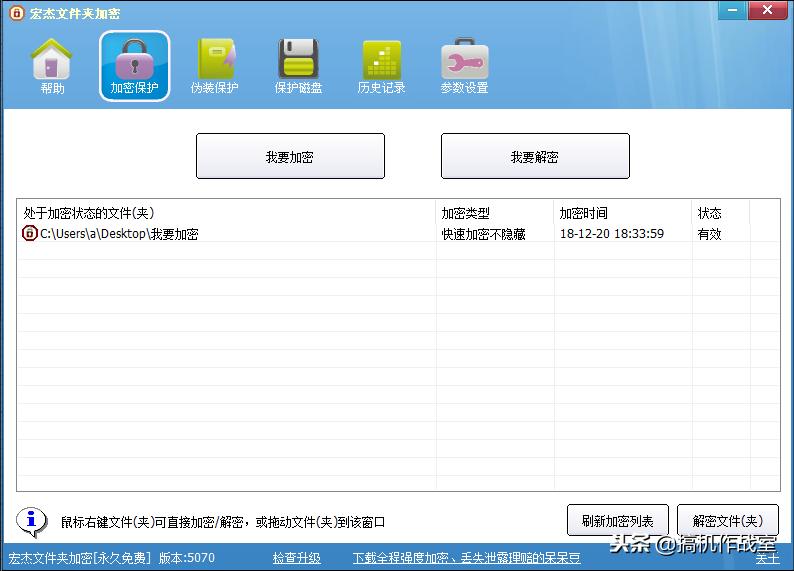The height and width of the screenshot is (571, 794).
Task: Open 保护磁盘 floppy disk icon
Action: [298, 66]
